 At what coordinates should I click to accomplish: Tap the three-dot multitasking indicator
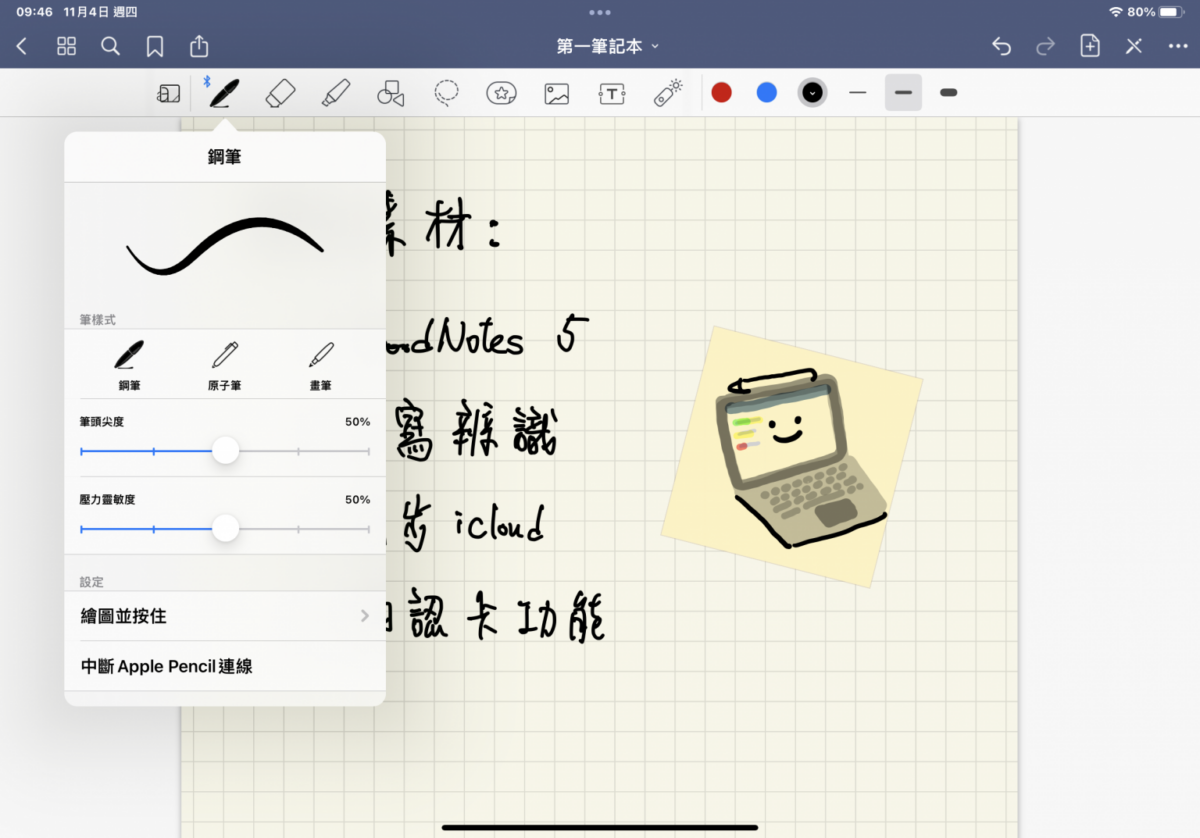pos(600,12)
